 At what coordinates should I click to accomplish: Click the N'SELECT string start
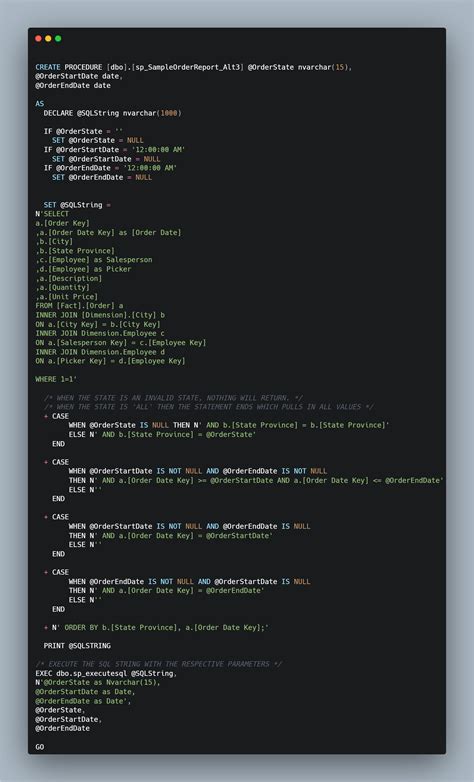52,214
